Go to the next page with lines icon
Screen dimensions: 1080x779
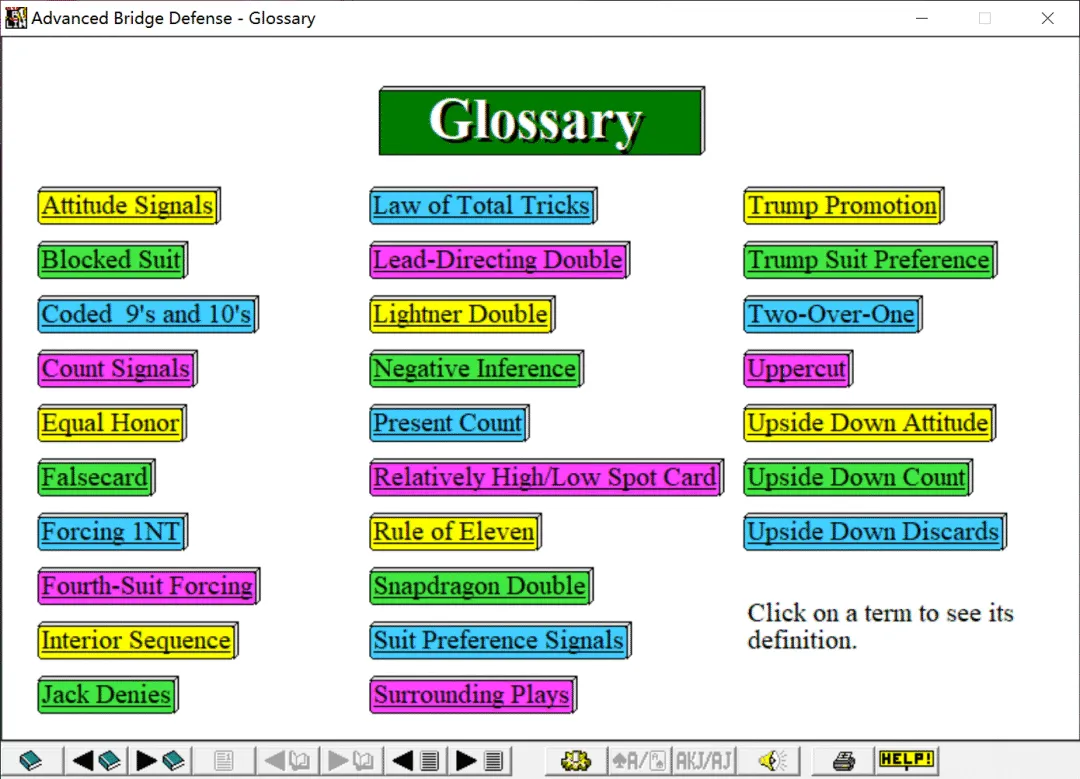[479, 760]
